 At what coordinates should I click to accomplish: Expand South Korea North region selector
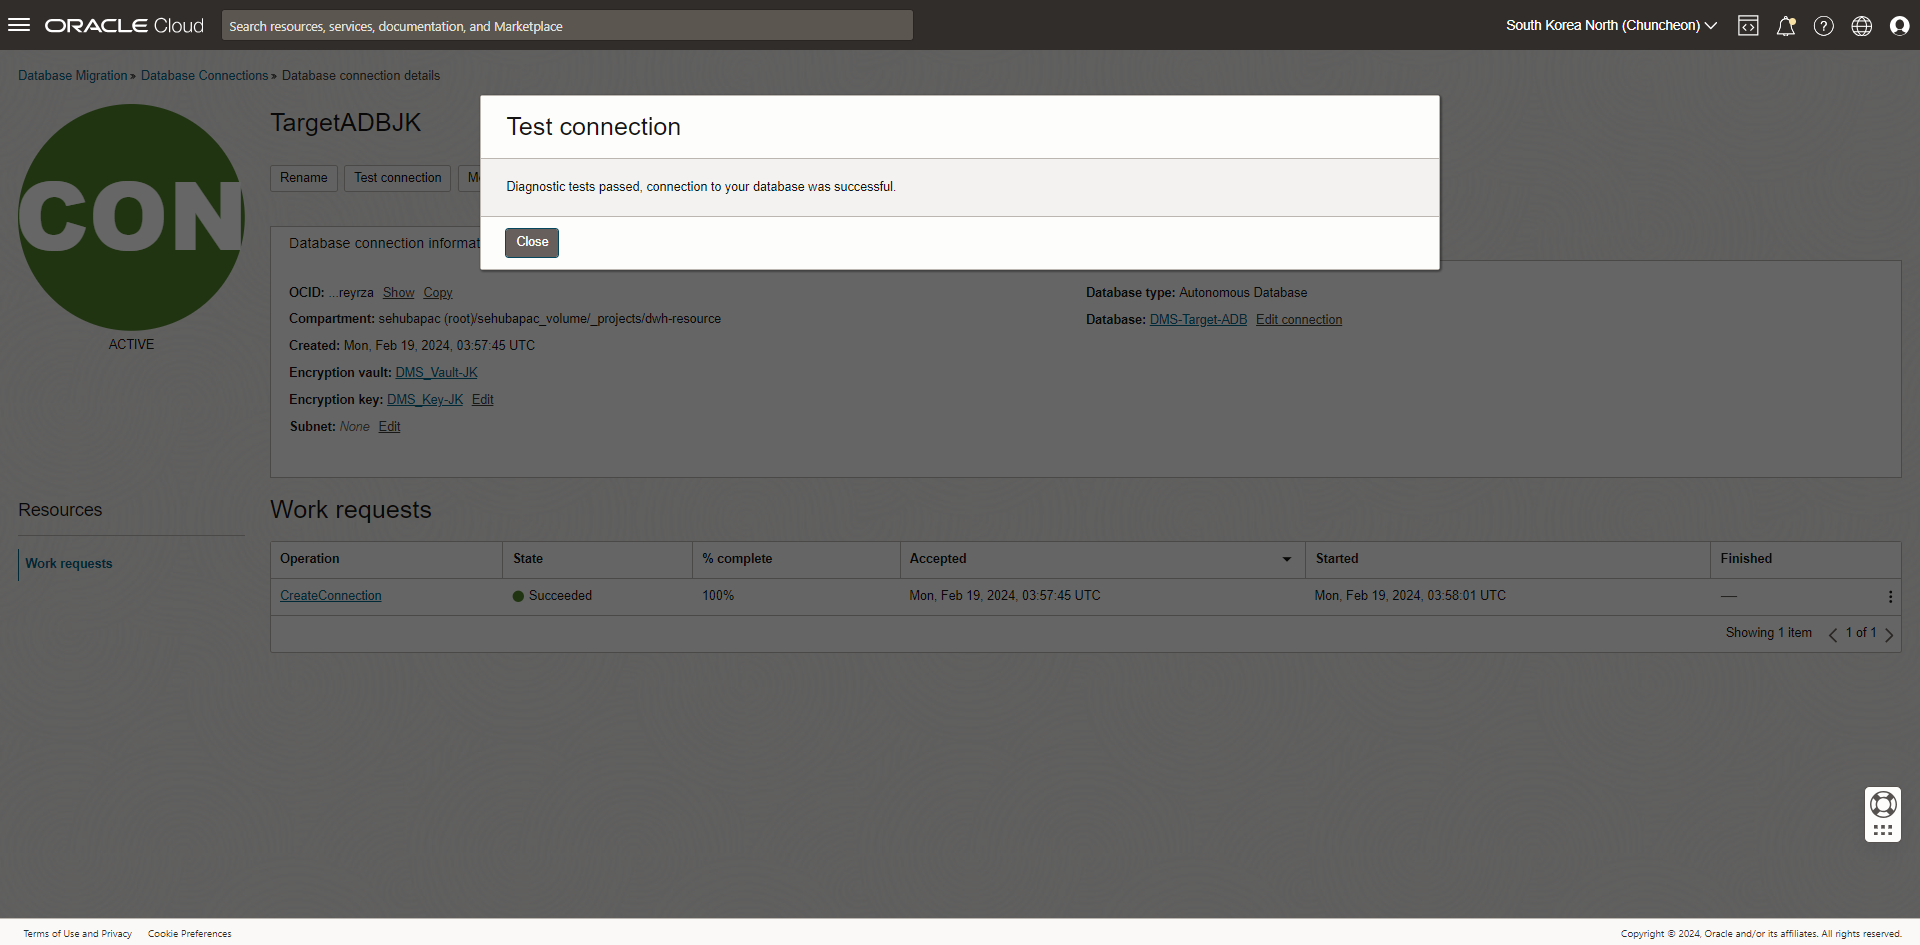[x=1611, y=26]
